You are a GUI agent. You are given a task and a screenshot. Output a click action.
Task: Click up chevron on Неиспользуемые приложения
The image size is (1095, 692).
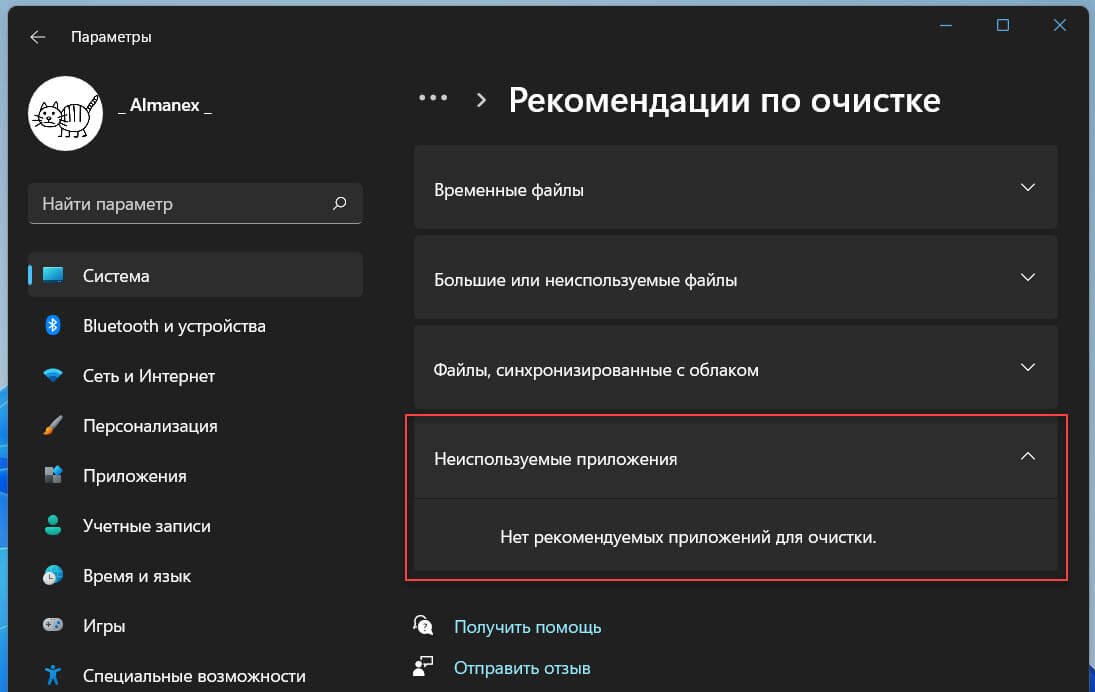tap(1027, 456)
